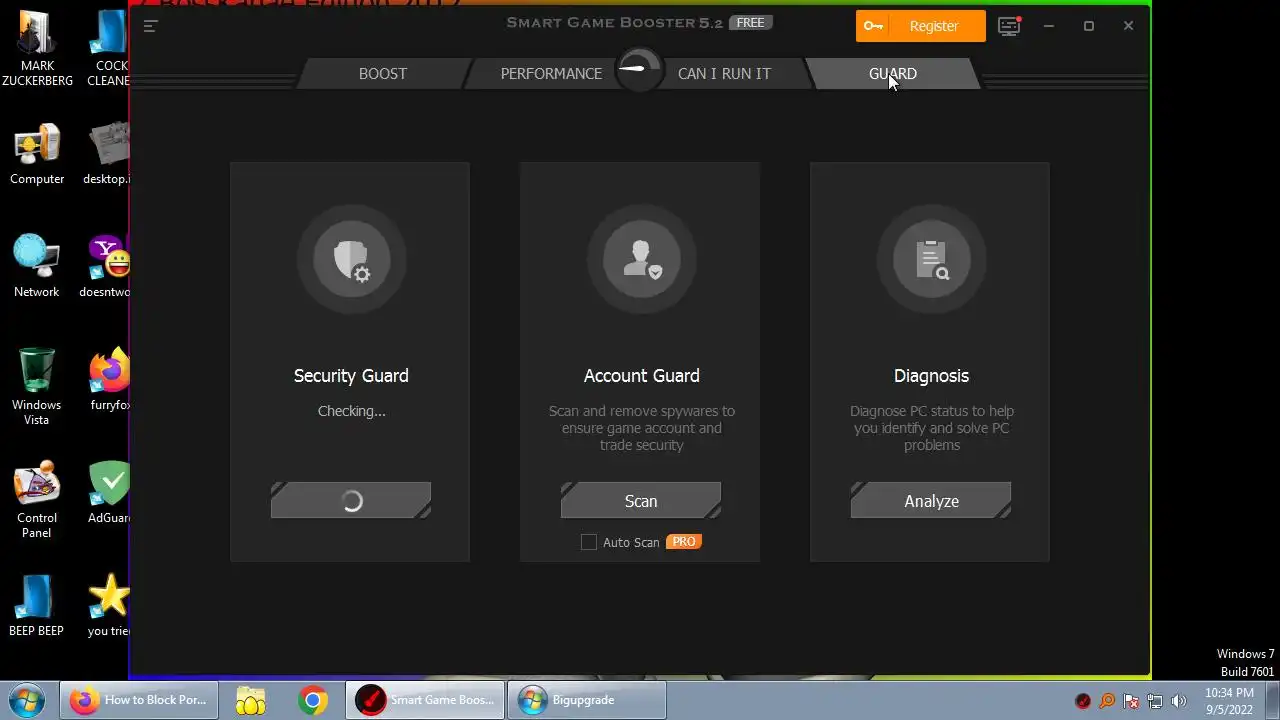1280x720 pixels.
Task: Open the desktop.ini desktop icon
Action: pyautogui.click(x=108, y=155)
